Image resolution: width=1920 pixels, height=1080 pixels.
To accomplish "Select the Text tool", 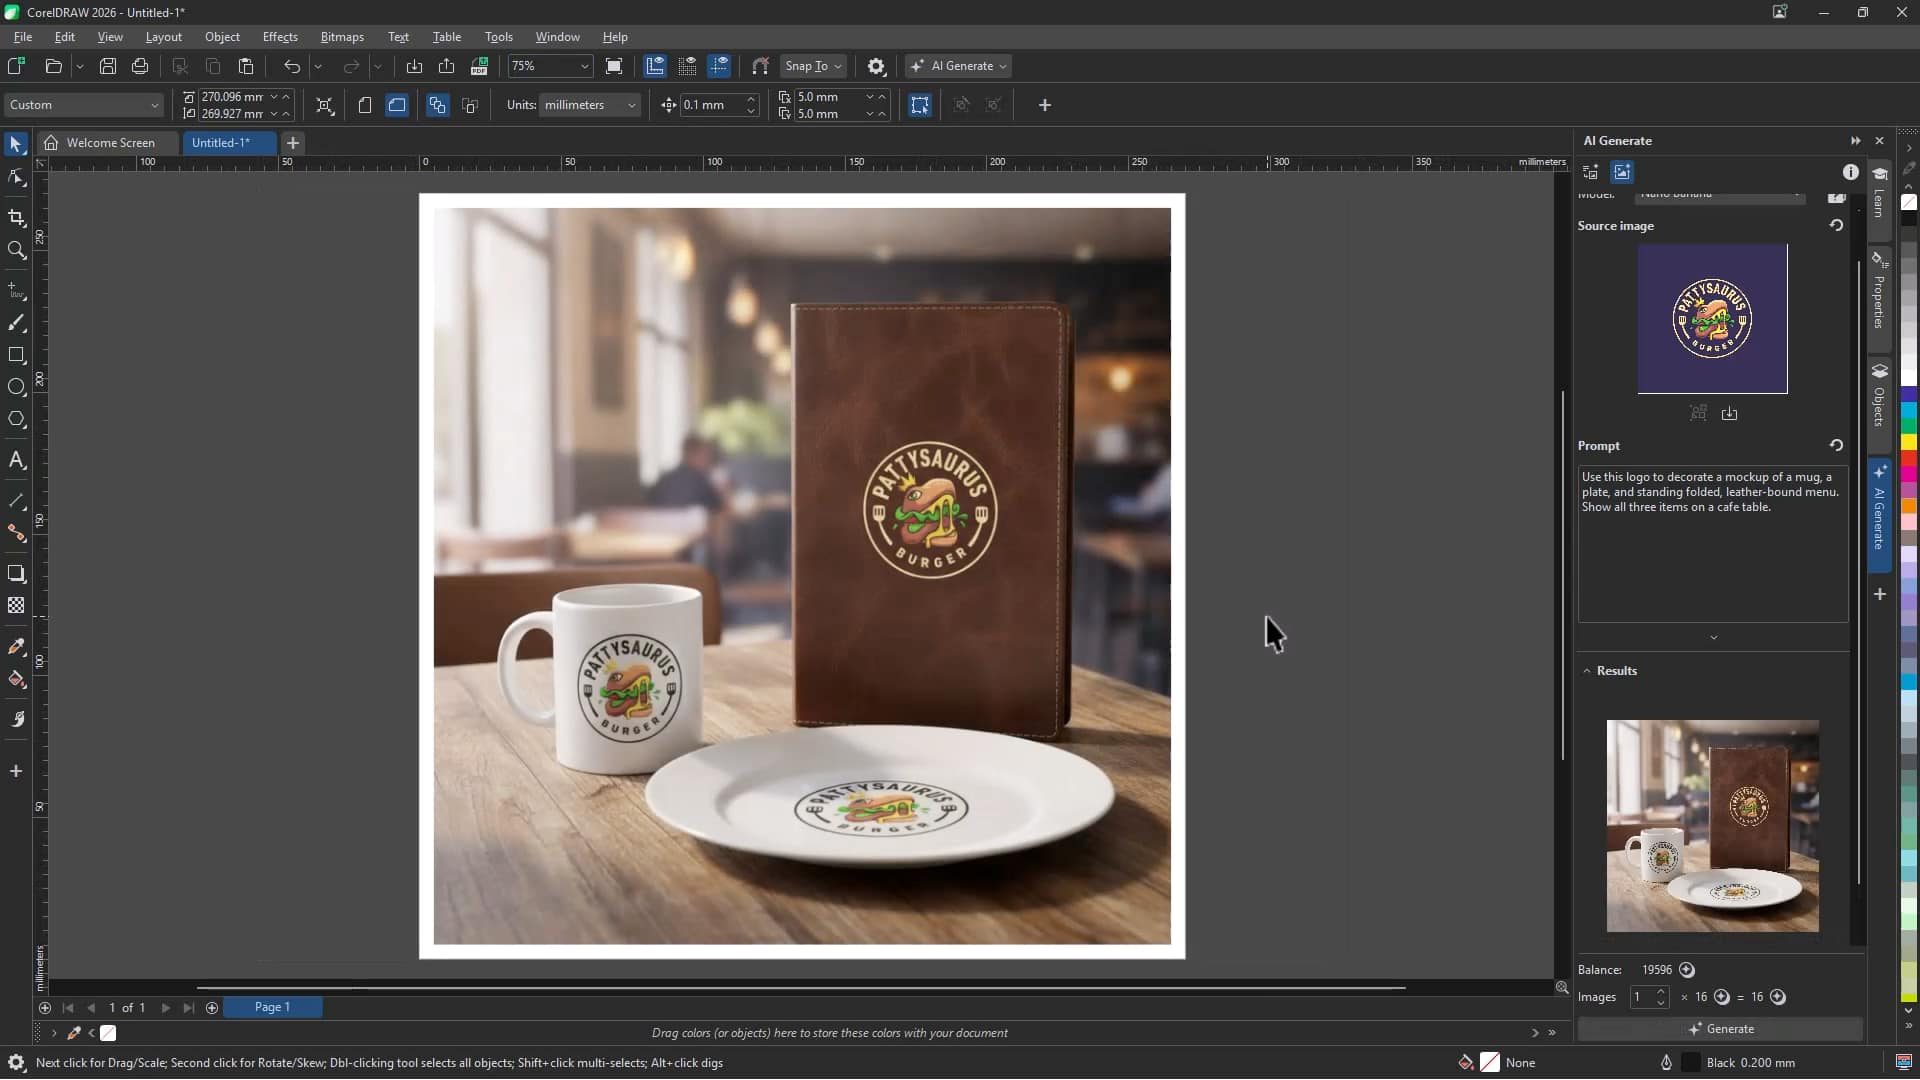I will (x=16, y=460).
